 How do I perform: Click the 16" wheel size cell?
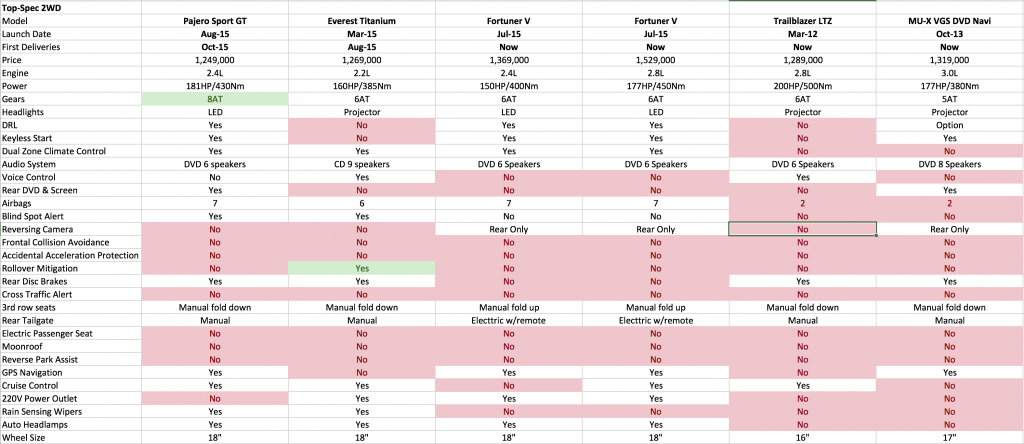coord(803,437)
